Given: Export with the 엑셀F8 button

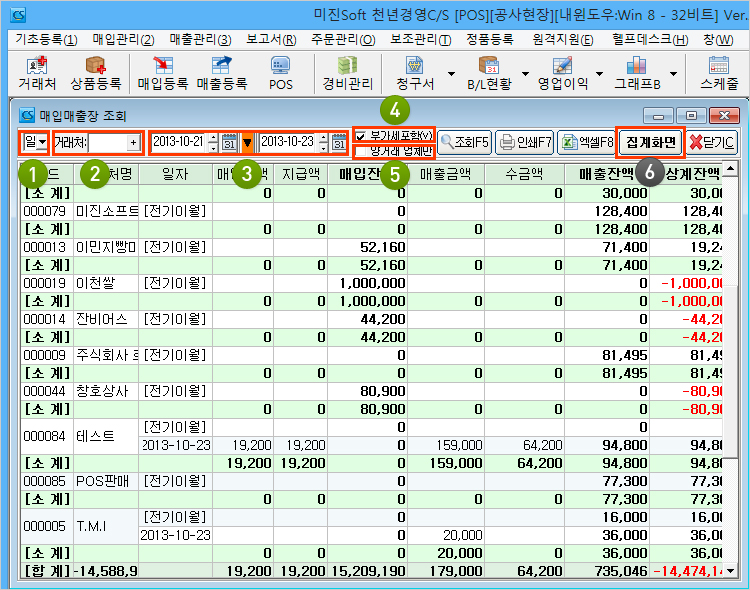Looking at the screenshot, I should coord(587,142).
